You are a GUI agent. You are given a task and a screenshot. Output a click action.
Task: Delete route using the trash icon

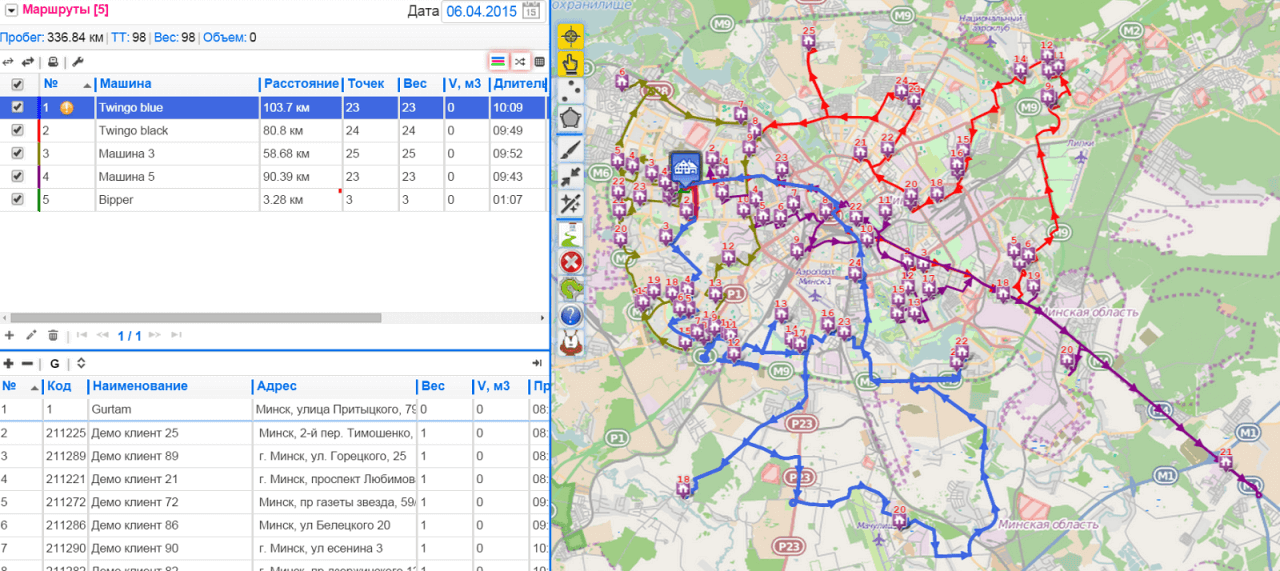click(x=53, y=335)
